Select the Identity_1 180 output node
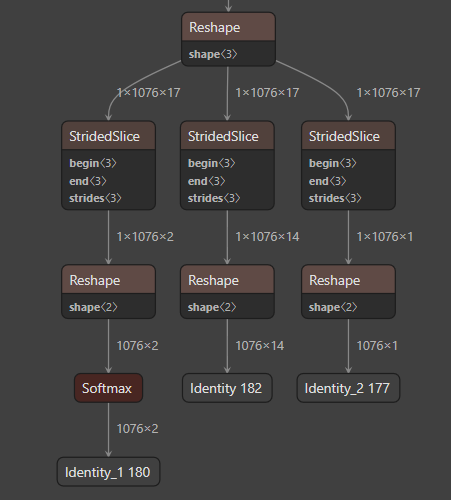This screenshot has height=500, width=451. pyautogui.click(x=108, y=472)
